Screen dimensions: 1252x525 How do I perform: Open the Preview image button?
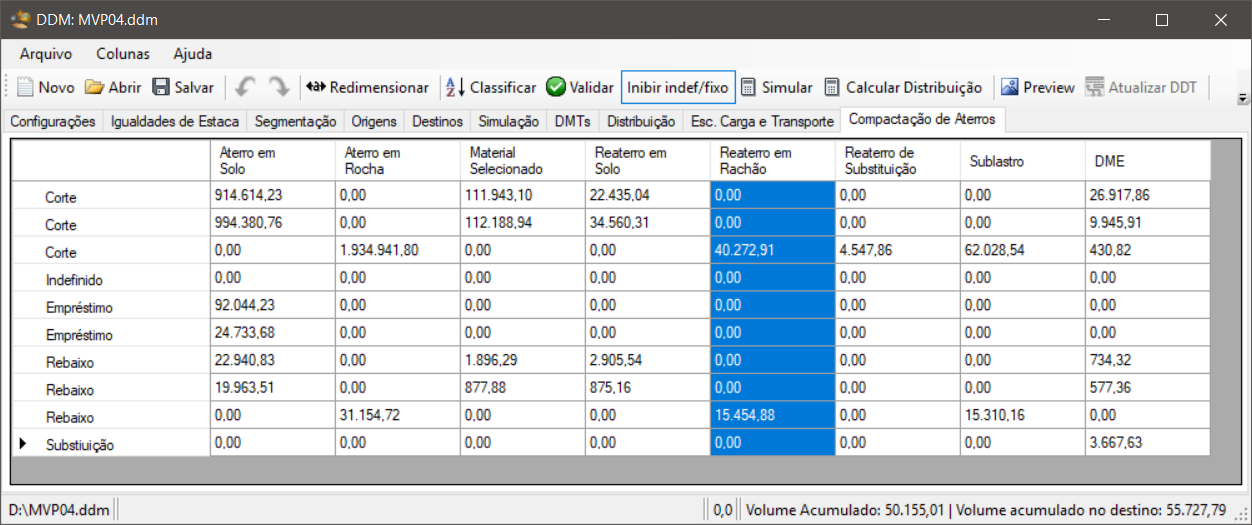[1037, 87]
